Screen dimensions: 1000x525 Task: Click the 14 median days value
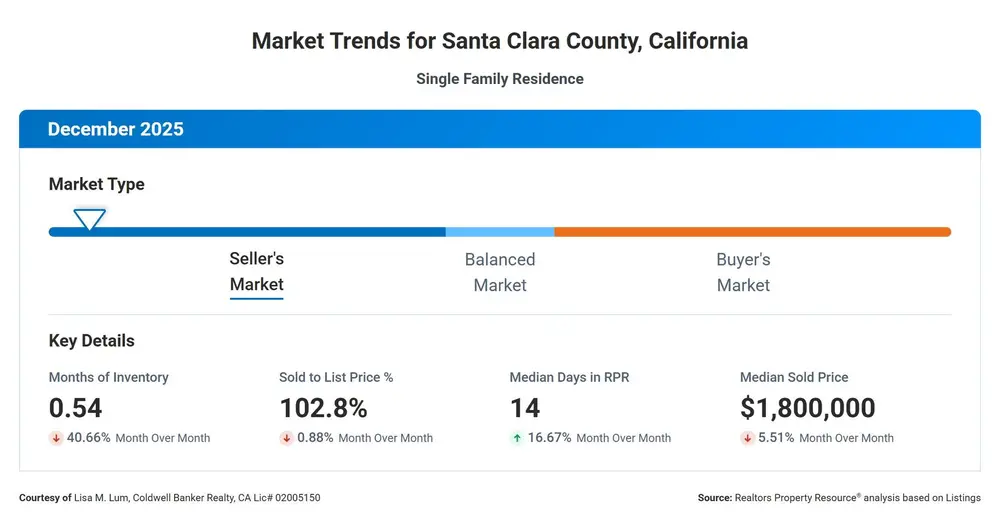(x=525, y=408)
